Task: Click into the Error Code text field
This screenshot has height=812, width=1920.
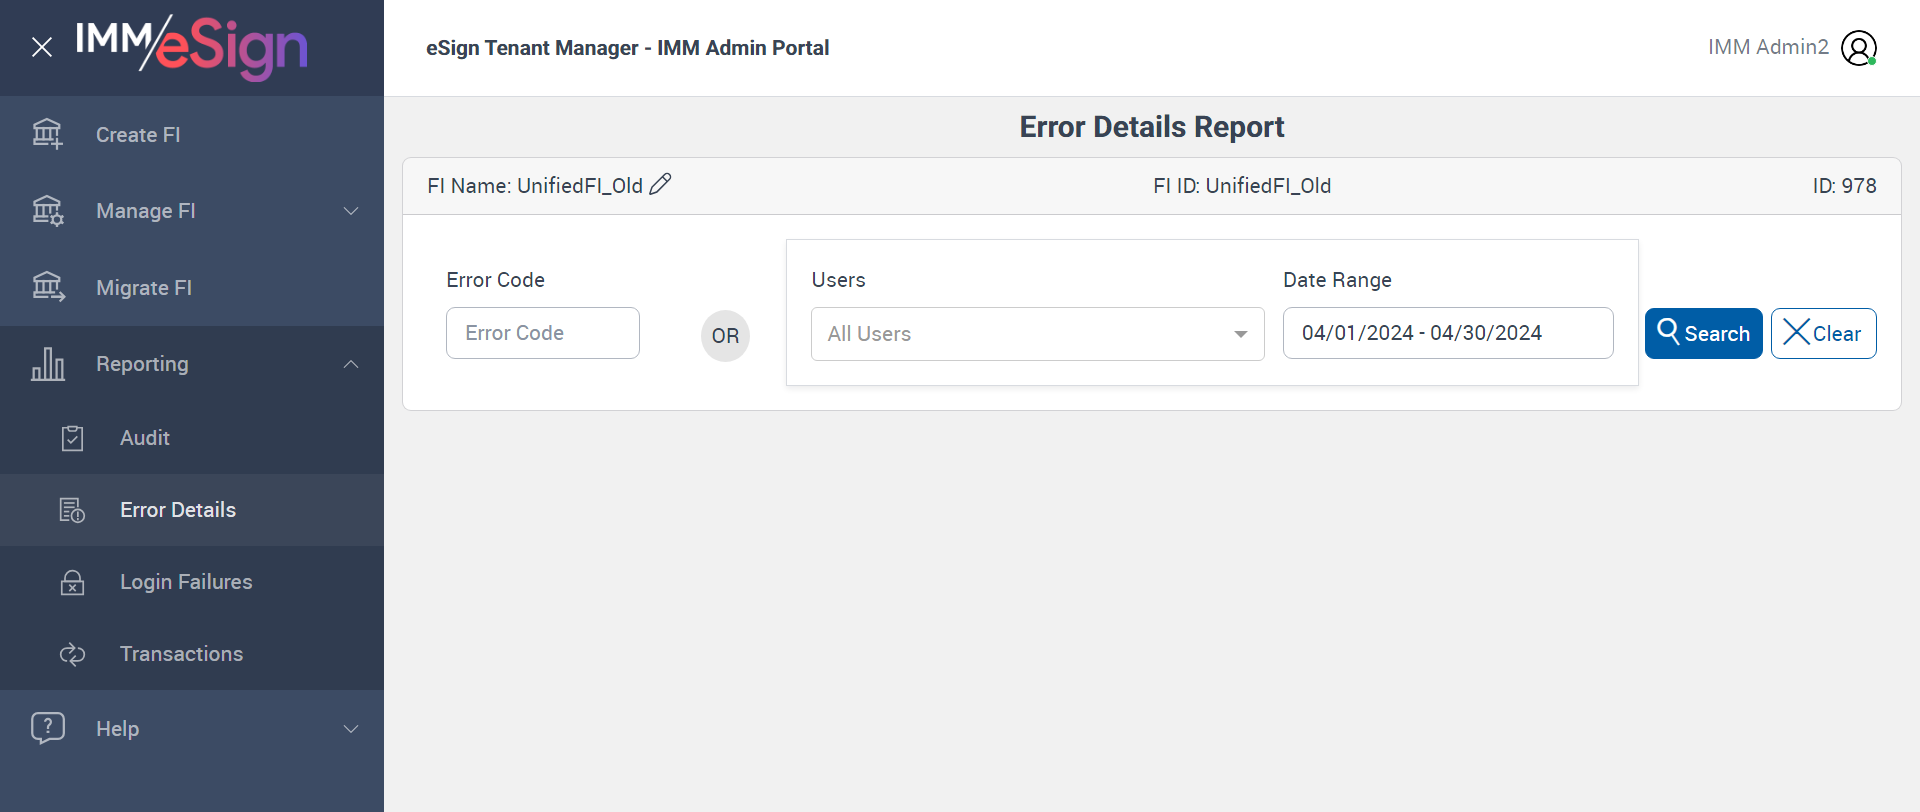Action: pos(542,333)
